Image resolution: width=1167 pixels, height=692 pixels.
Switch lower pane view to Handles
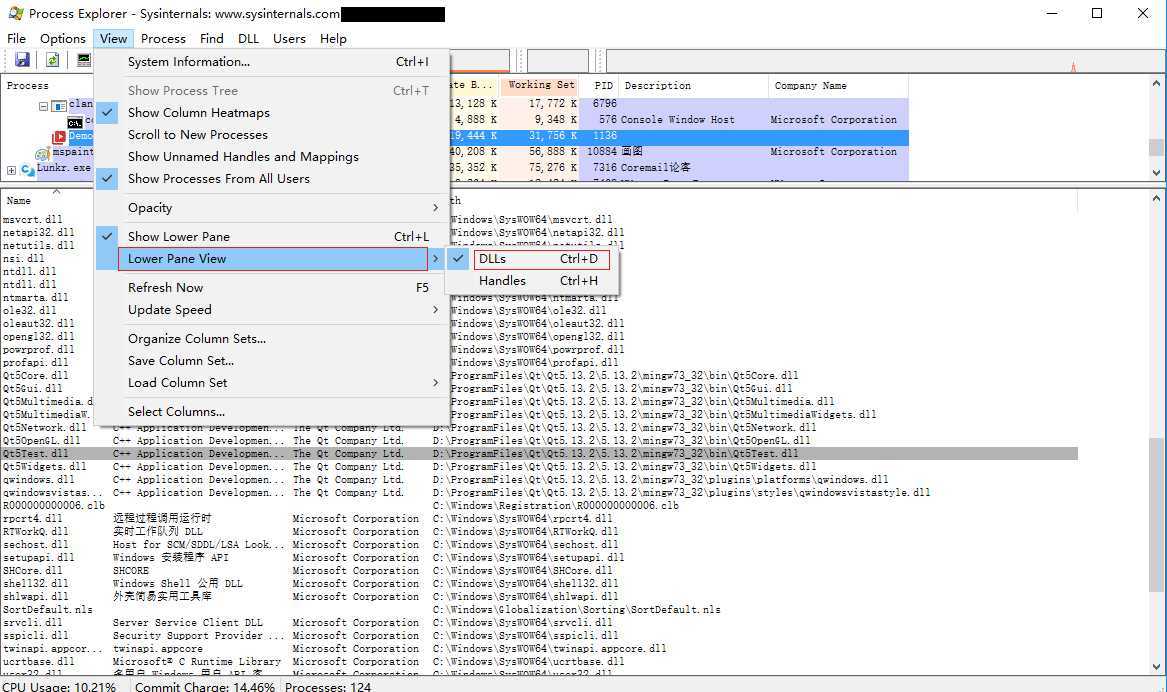tap(532, 281)
